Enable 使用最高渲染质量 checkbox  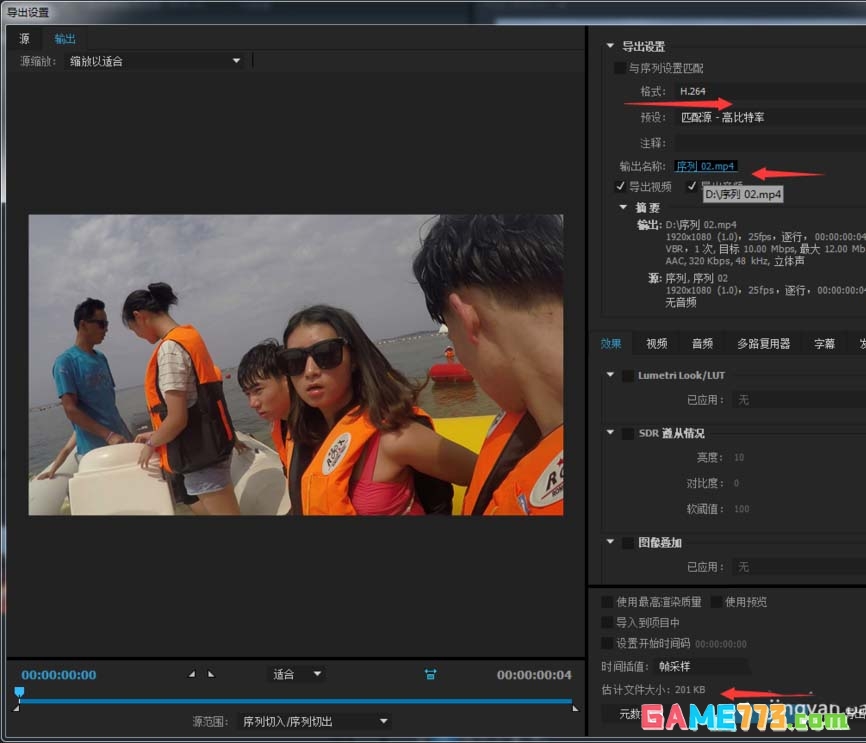[x=607, y=602]
